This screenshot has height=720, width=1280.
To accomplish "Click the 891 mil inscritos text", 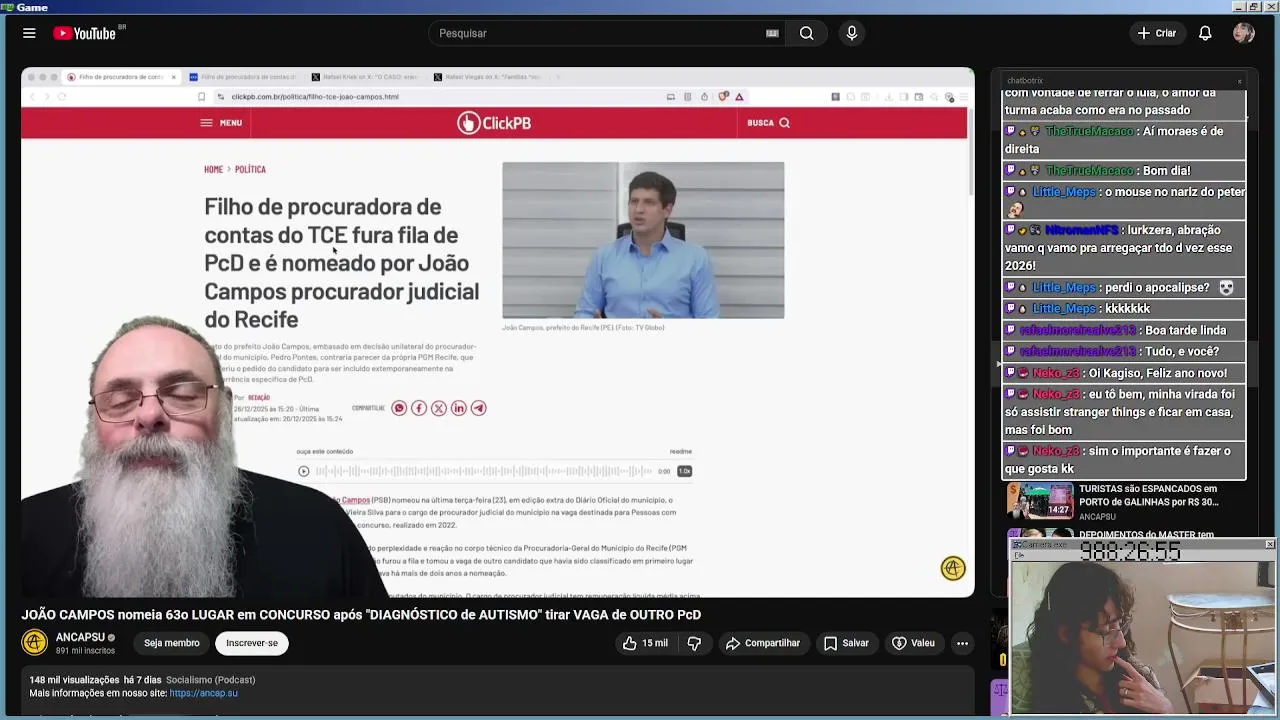I will [x=85, y=651].
